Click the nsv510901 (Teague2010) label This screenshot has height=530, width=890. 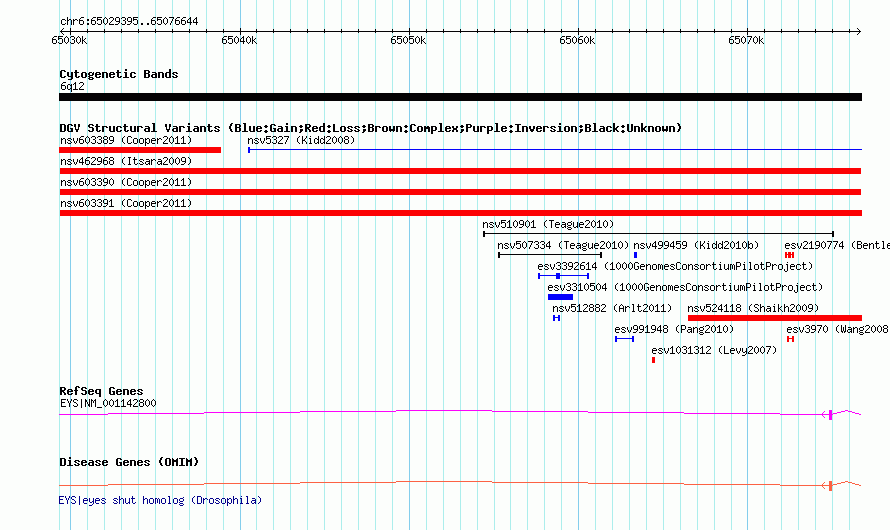click(x=548, y=224)
